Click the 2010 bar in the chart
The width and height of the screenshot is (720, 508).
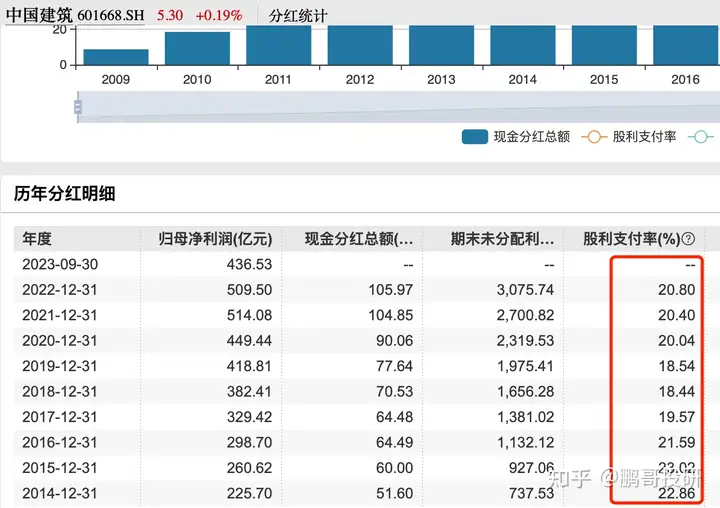pyautogui.click(x=197, y=48)
